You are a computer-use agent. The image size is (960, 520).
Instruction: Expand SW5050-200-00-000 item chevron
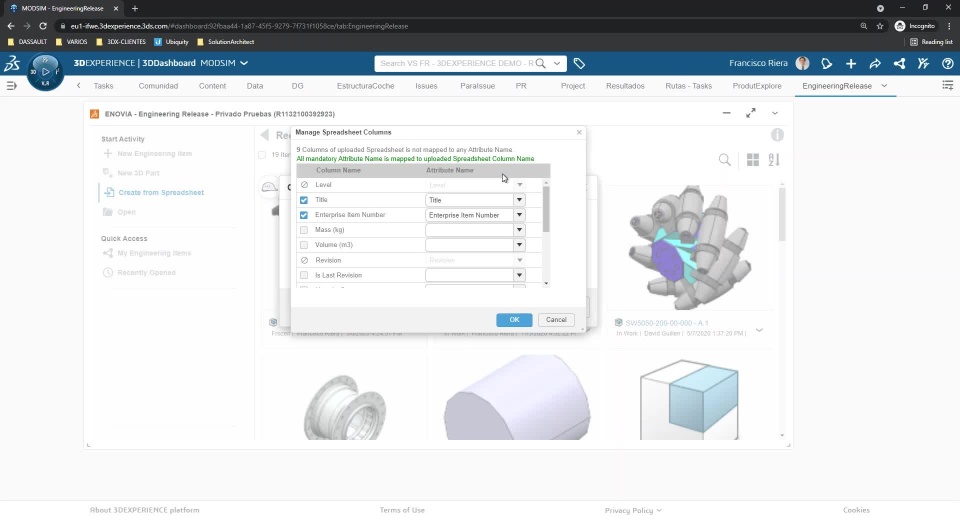759,330
